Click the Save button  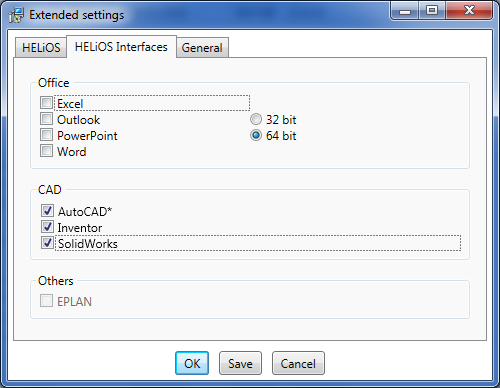coord(240,363)
